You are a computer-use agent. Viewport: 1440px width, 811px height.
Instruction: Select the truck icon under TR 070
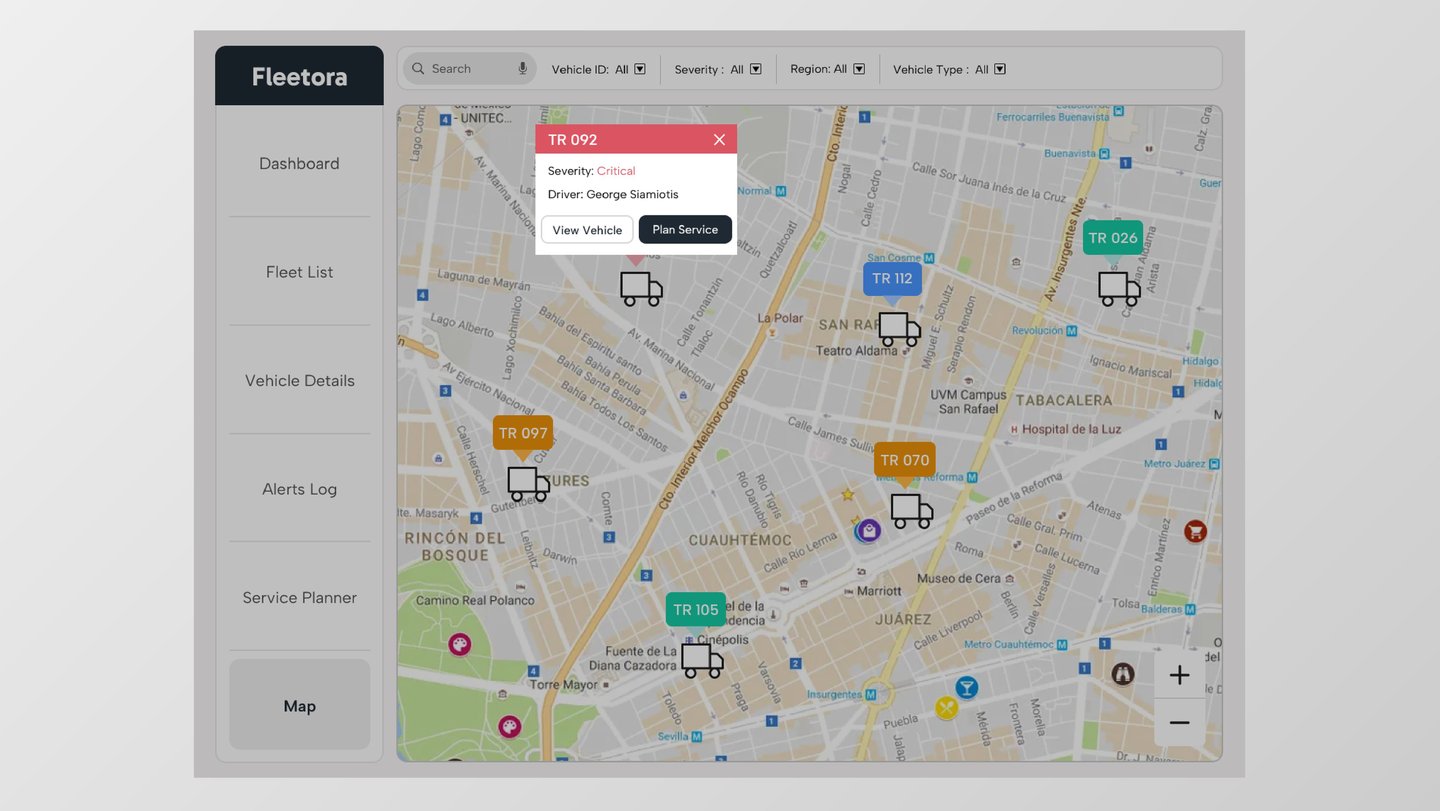(x=911, y=511)
